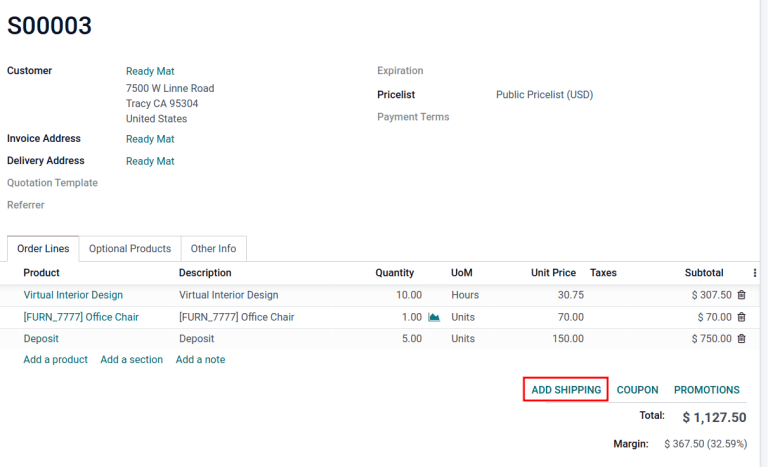Viewport: 768px width, 467px height.
Task: Open the Public Pricelist (USD) field
Action: [544, 95]
